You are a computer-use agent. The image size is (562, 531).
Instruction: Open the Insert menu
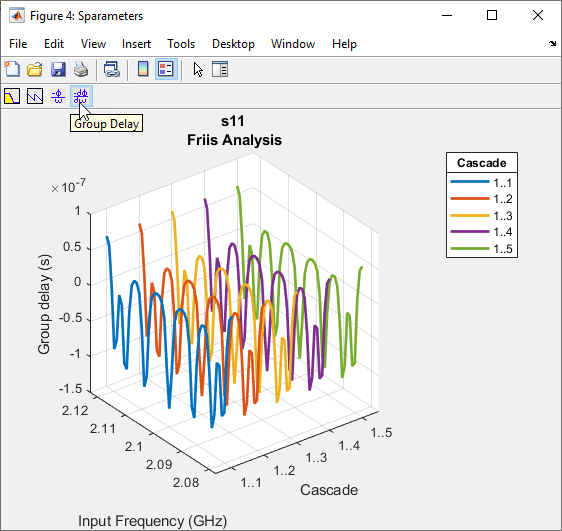(x=136, y=44)
